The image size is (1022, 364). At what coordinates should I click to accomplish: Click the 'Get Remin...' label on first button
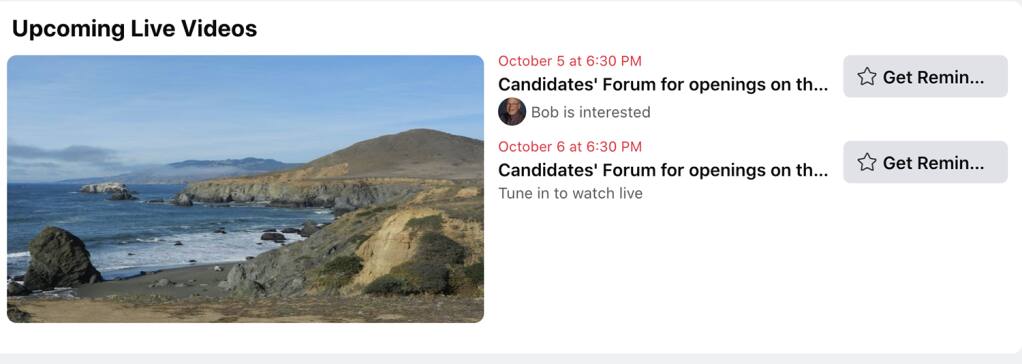coord(933,77)
